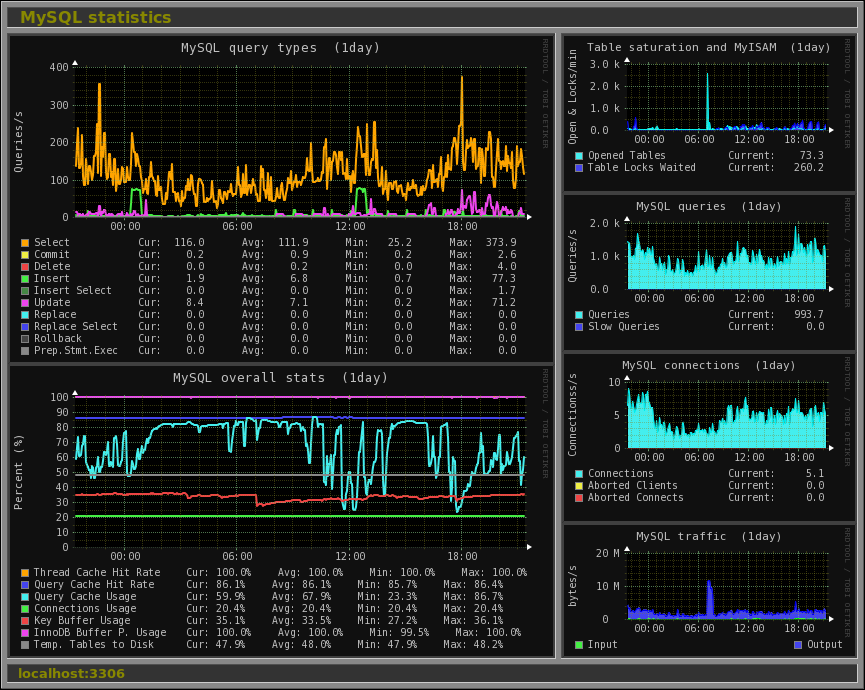Image resolution: width=865 pixels, height=690 pixels.
Task: Select the Commit max value "2.6"
Action: point(507,255)
